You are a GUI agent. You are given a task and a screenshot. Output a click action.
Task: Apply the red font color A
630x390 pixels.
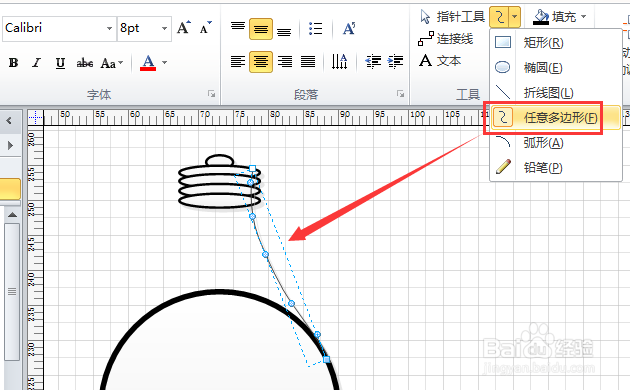(x=148, y=63)
